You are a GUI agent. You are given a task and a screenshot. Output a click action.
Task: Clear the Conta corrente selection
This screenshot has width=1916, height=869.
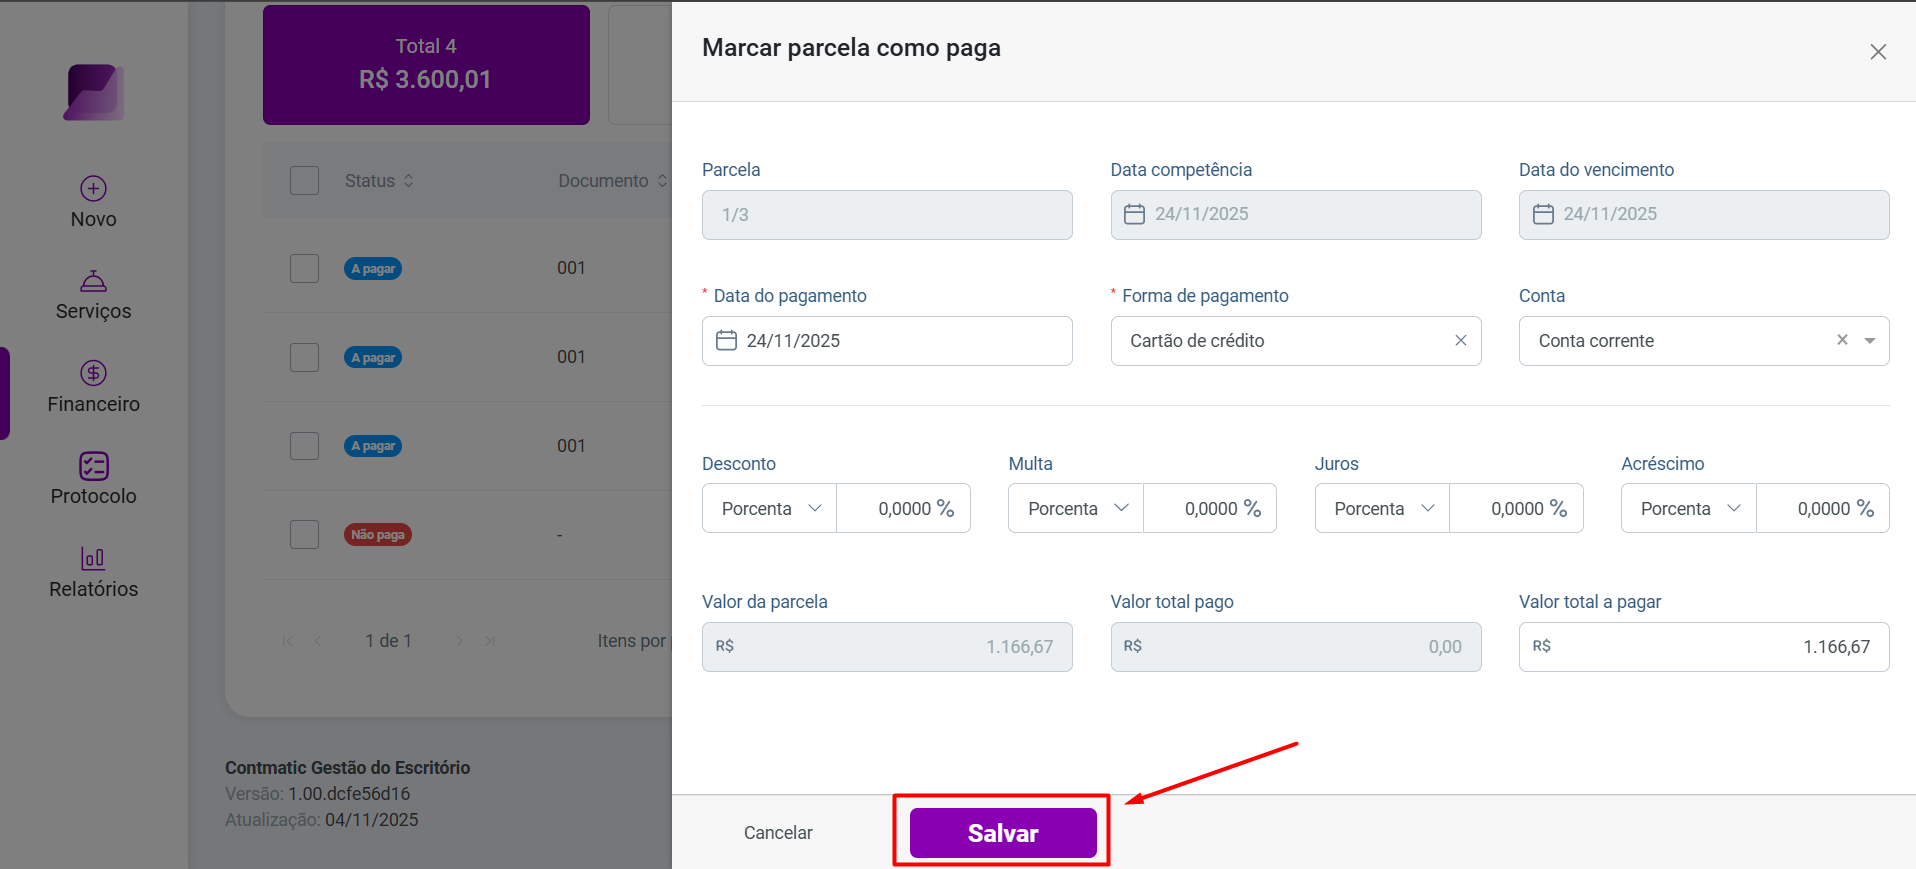[x=1842, y=340]
